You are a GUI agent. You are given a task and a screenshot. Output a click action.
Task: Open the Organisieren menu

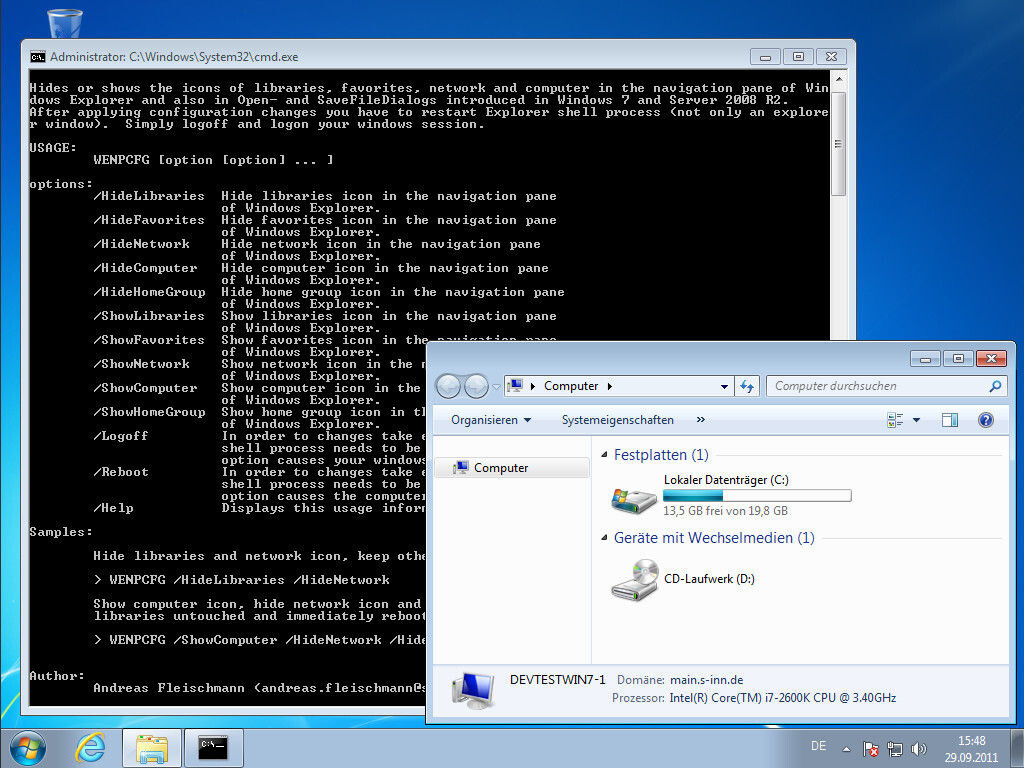click(x=491, y=420)
